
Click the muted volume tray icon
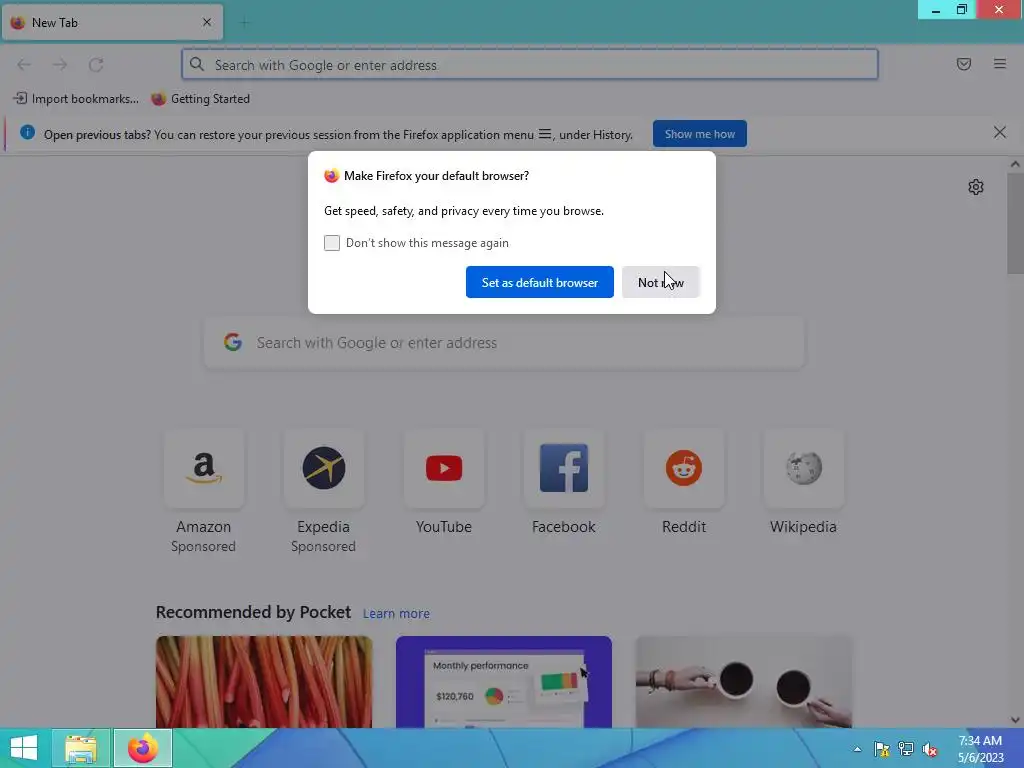pyautogui.click(x=930, y=749)
